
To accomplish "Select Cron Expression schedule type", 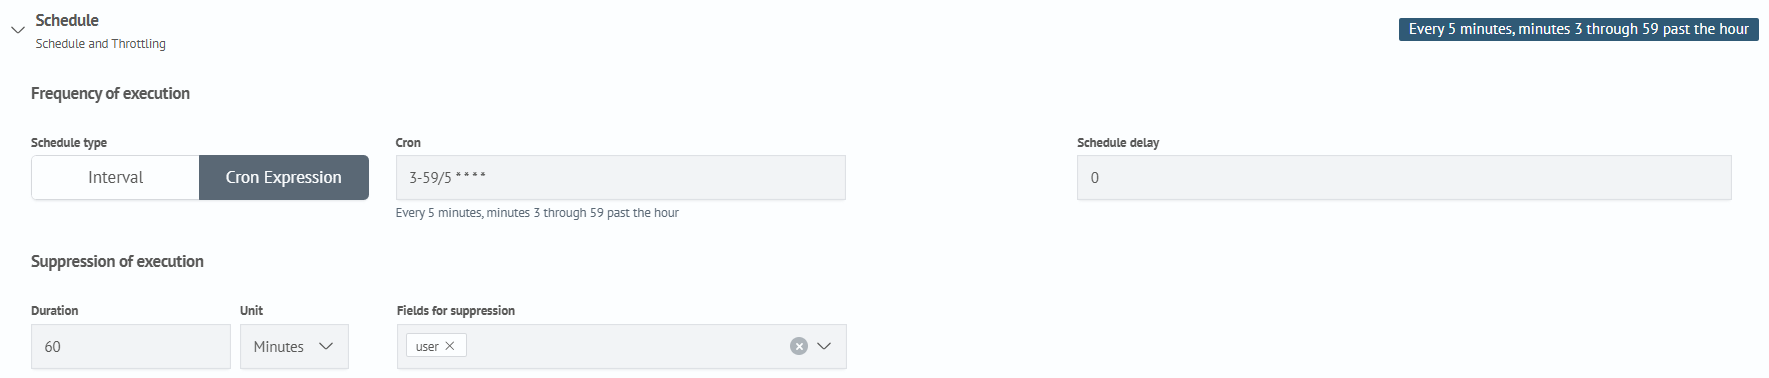I will pos(284,177).
